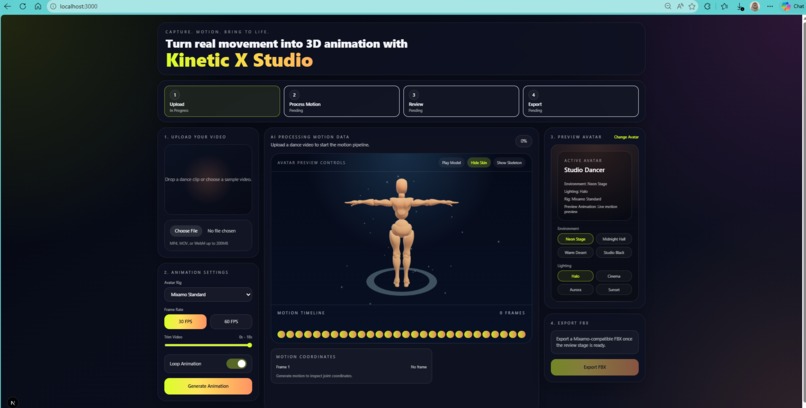806x408 pixels.
Task: Open the browser settings three-dot menu
Action: pyautogui.click(x=770, y=6)
